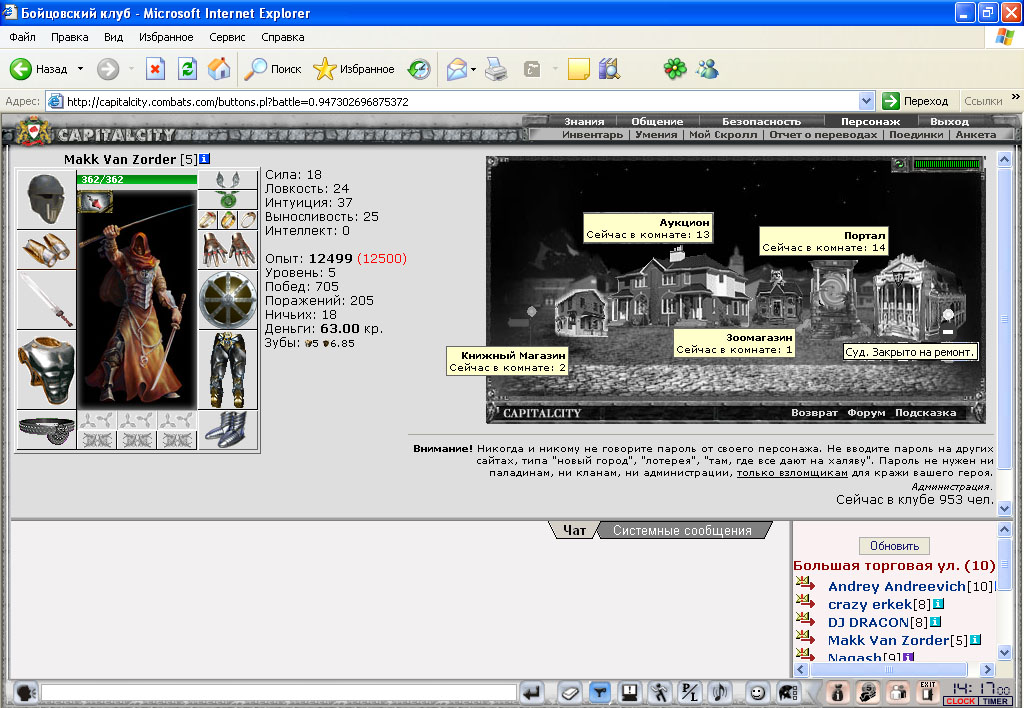Viewport: 1024px width, 708px height.
Task: Toggle the chat filter funnel icon
Action: (600, 692)
